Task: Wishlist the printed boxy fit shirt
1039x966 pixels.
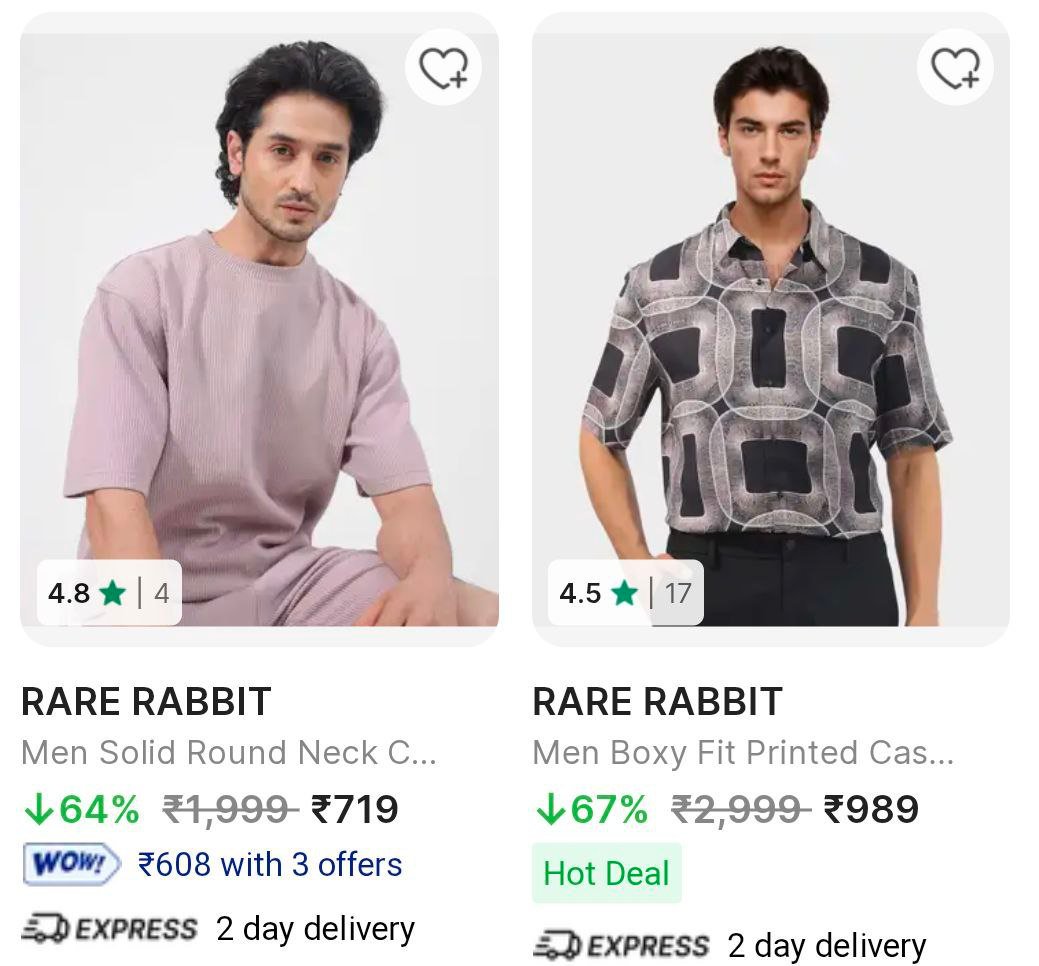Action: [x=955, y=68]
